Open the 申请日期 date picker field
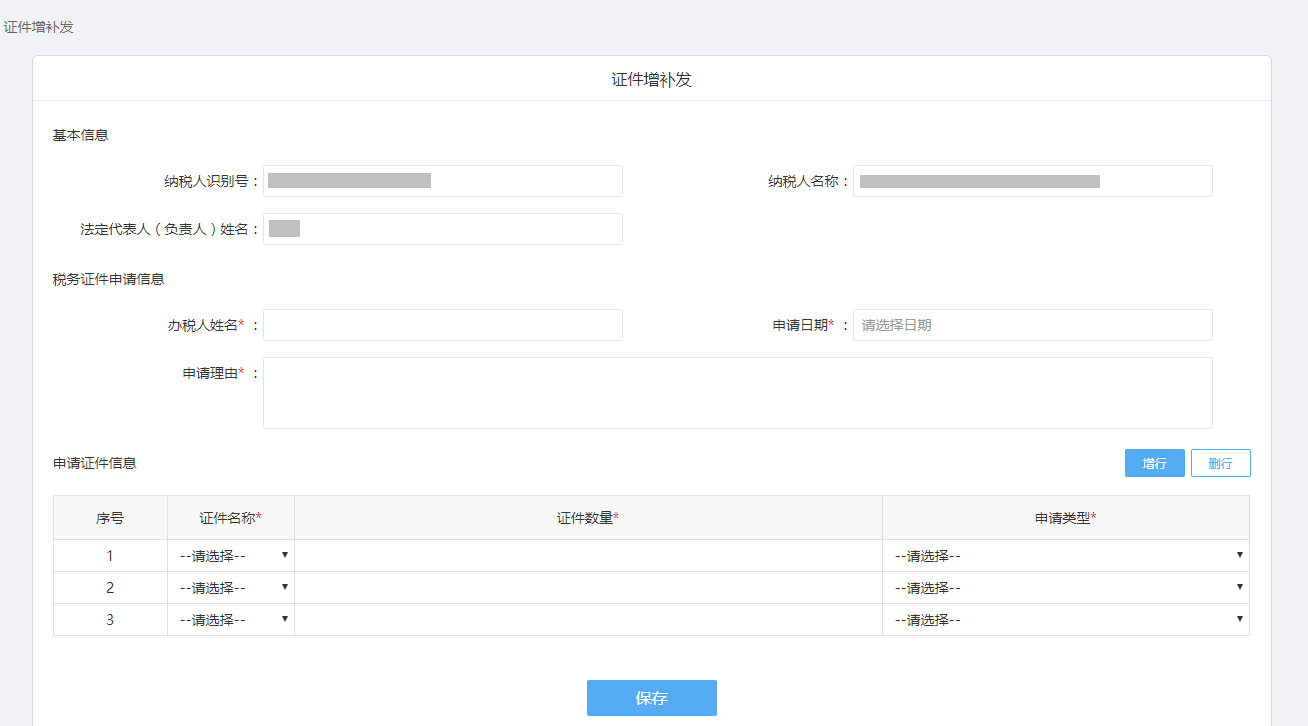Screen dimensions: 1308x726 1032,325
